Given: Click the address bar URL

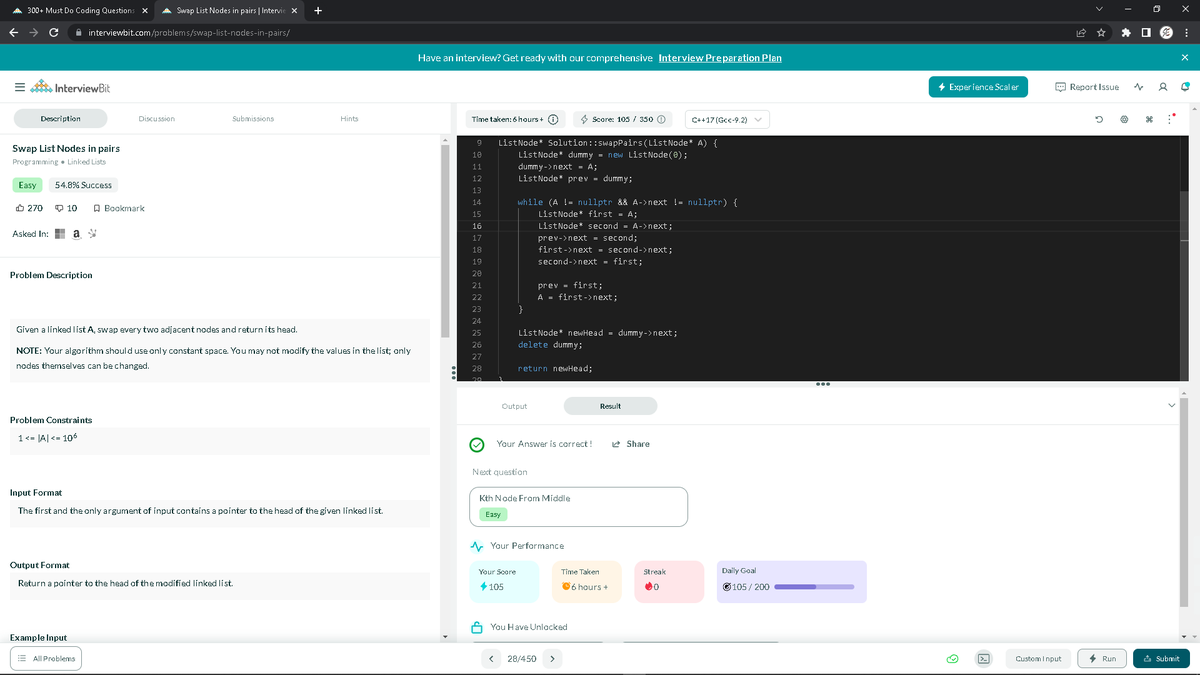Looking at the screenshot, I should pyautogui.click(x=190, y=33).
